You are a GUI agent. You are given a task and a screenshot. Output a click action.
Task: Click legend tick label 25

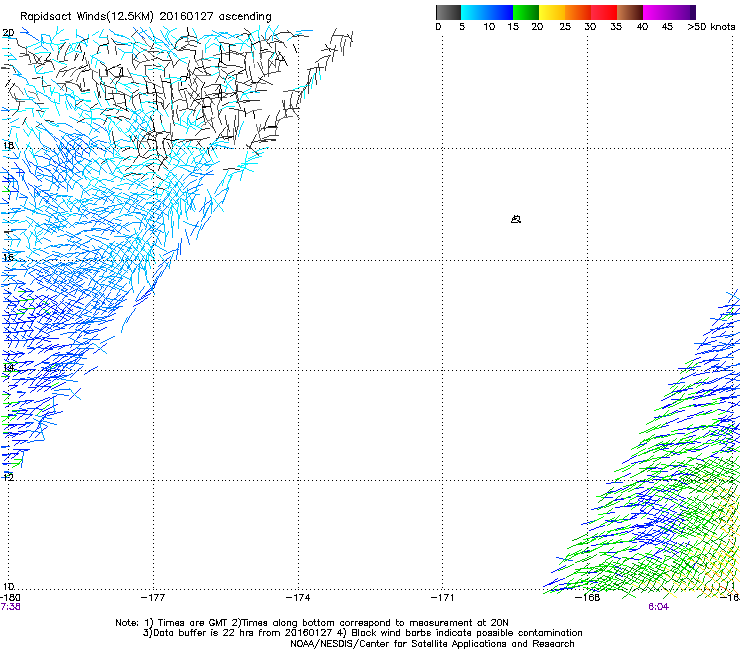pyautogui.click(x=565, y=27)
